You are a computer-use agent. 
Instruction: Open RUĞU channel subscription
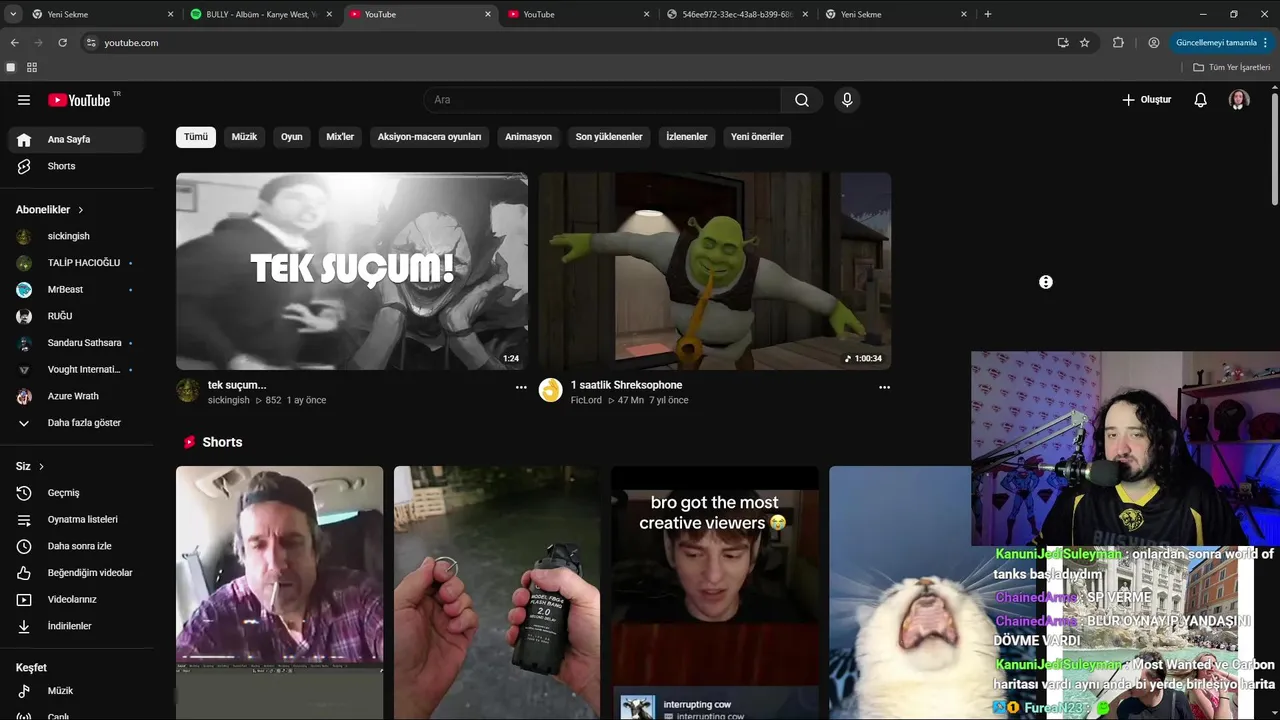point(76,316)
